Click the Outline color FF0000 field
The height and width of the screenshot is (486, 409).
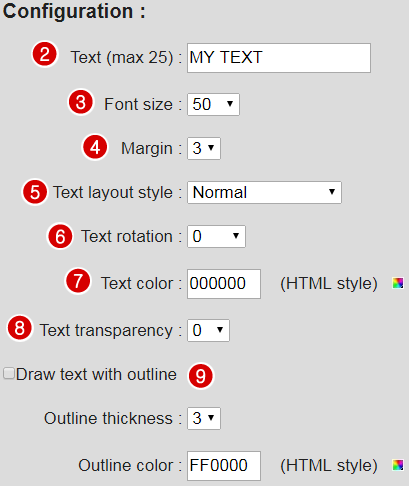224,466
